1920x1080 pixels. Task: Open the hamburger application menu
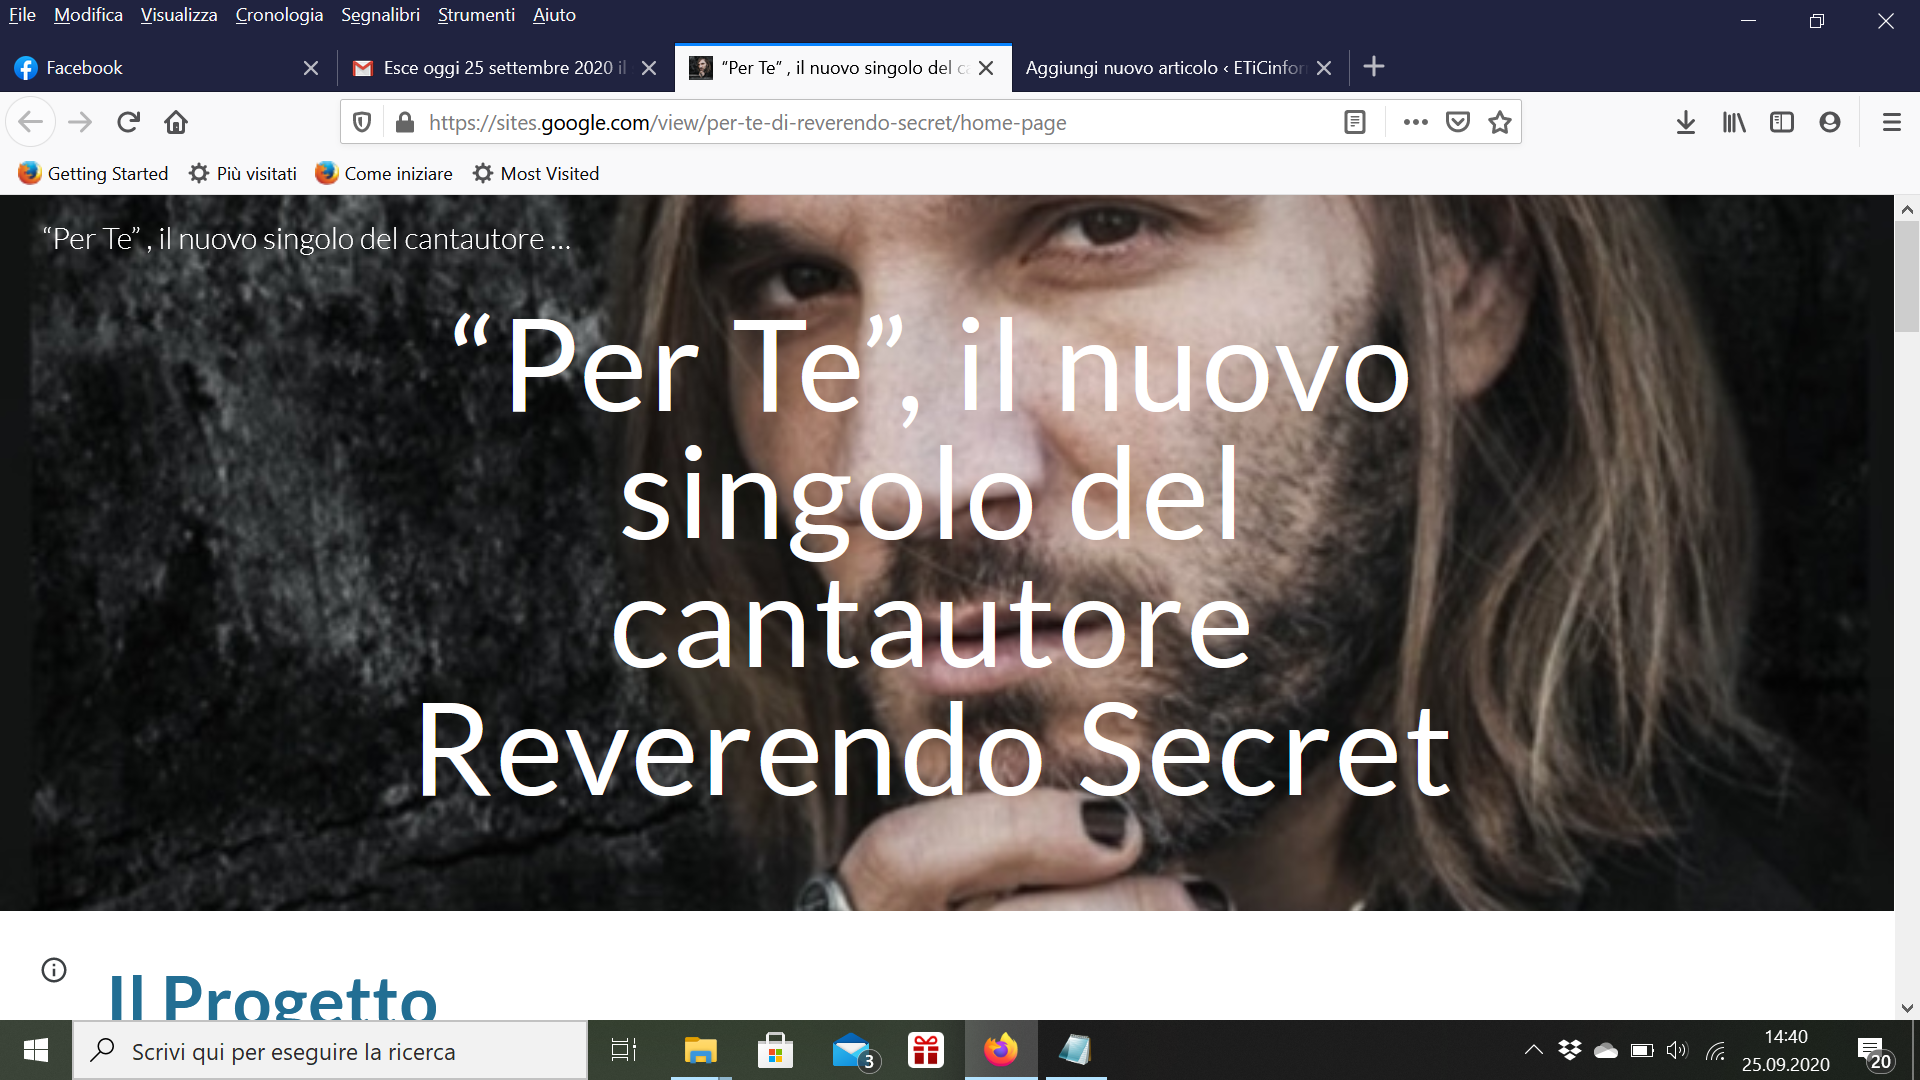[x=1892, y=122]
